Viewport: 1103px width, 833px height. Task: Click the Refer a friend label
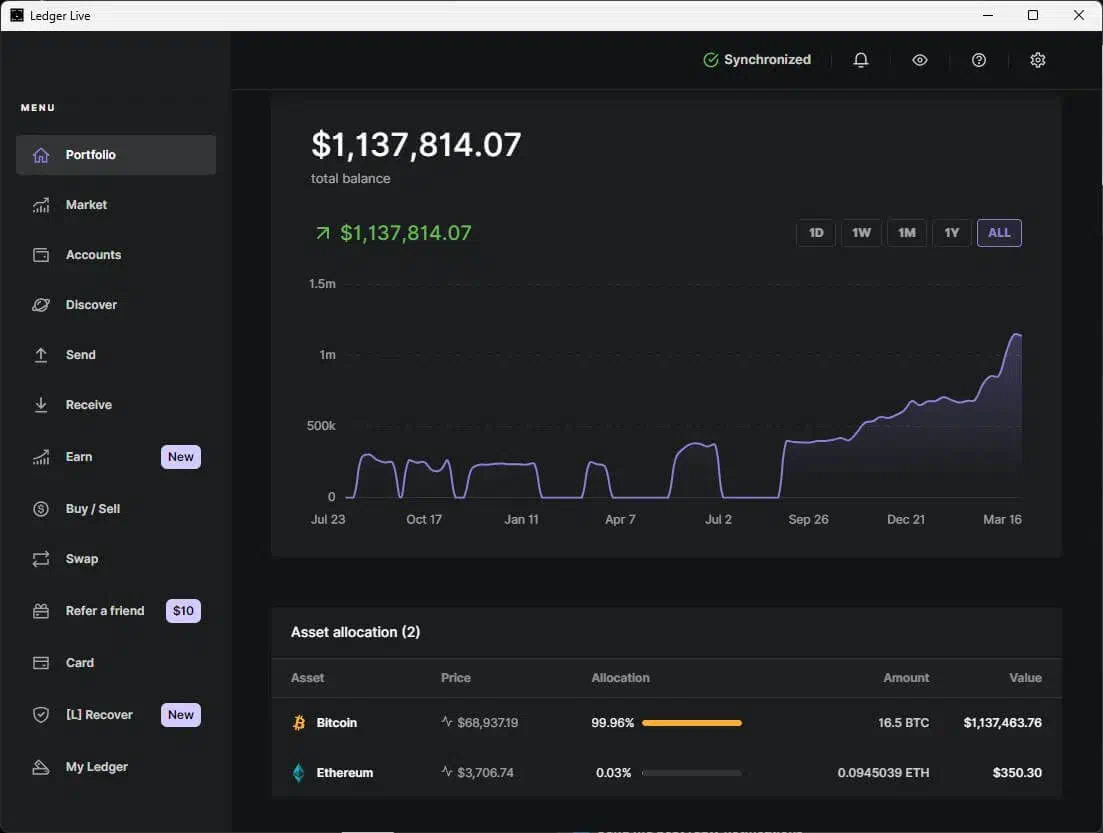[x=105, y=611]
